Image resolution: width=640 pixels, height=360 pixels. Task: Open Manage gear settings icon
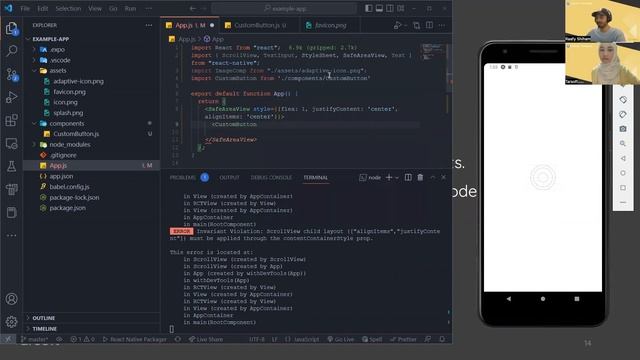[11, 322]
